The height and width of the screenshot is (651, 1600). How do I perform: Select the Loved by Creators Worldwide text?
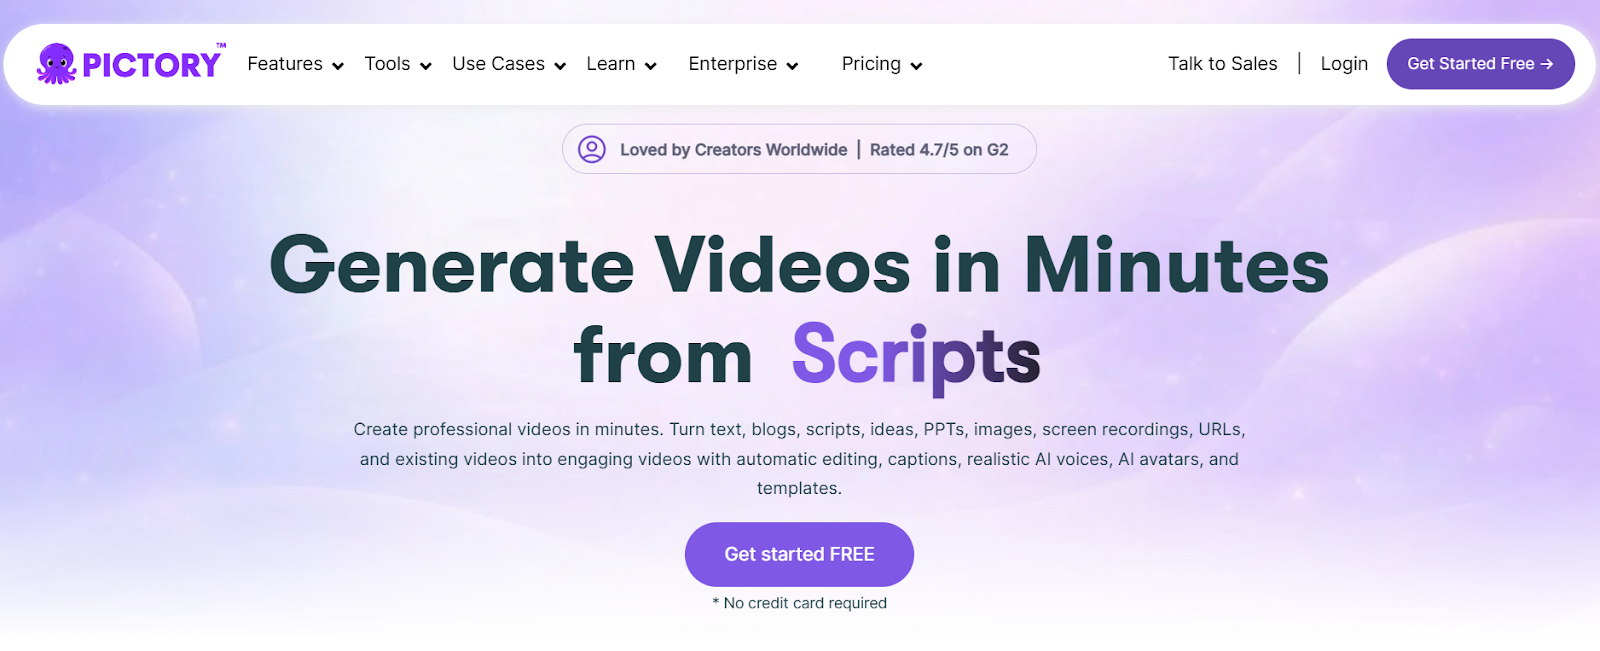coord(733,150)
